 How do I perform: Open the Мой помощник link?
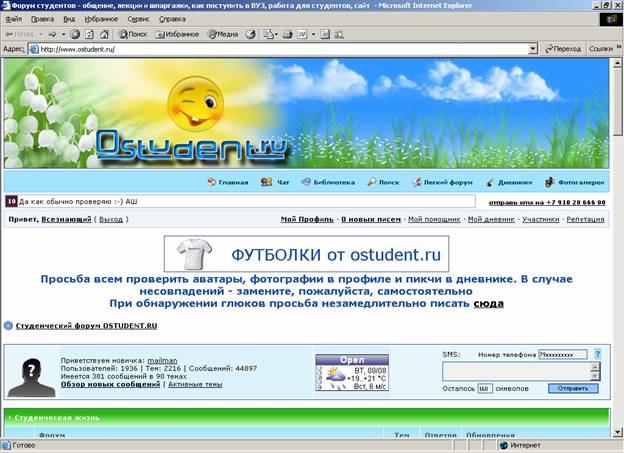(434, 219)
